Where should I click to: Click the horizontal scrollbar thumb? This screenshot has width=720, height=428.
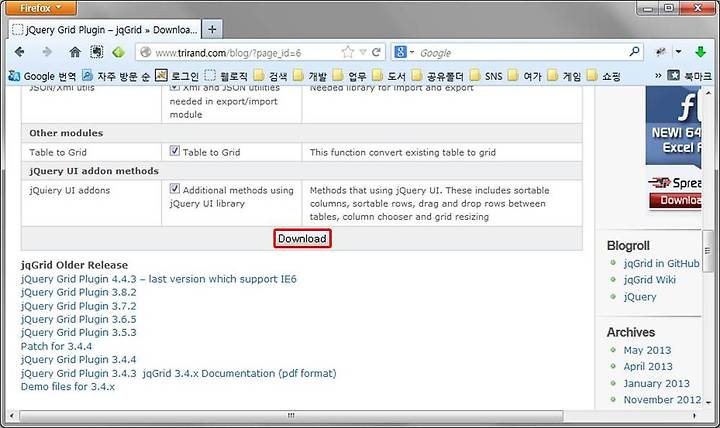pyautogui.click(x=291, y=416)
